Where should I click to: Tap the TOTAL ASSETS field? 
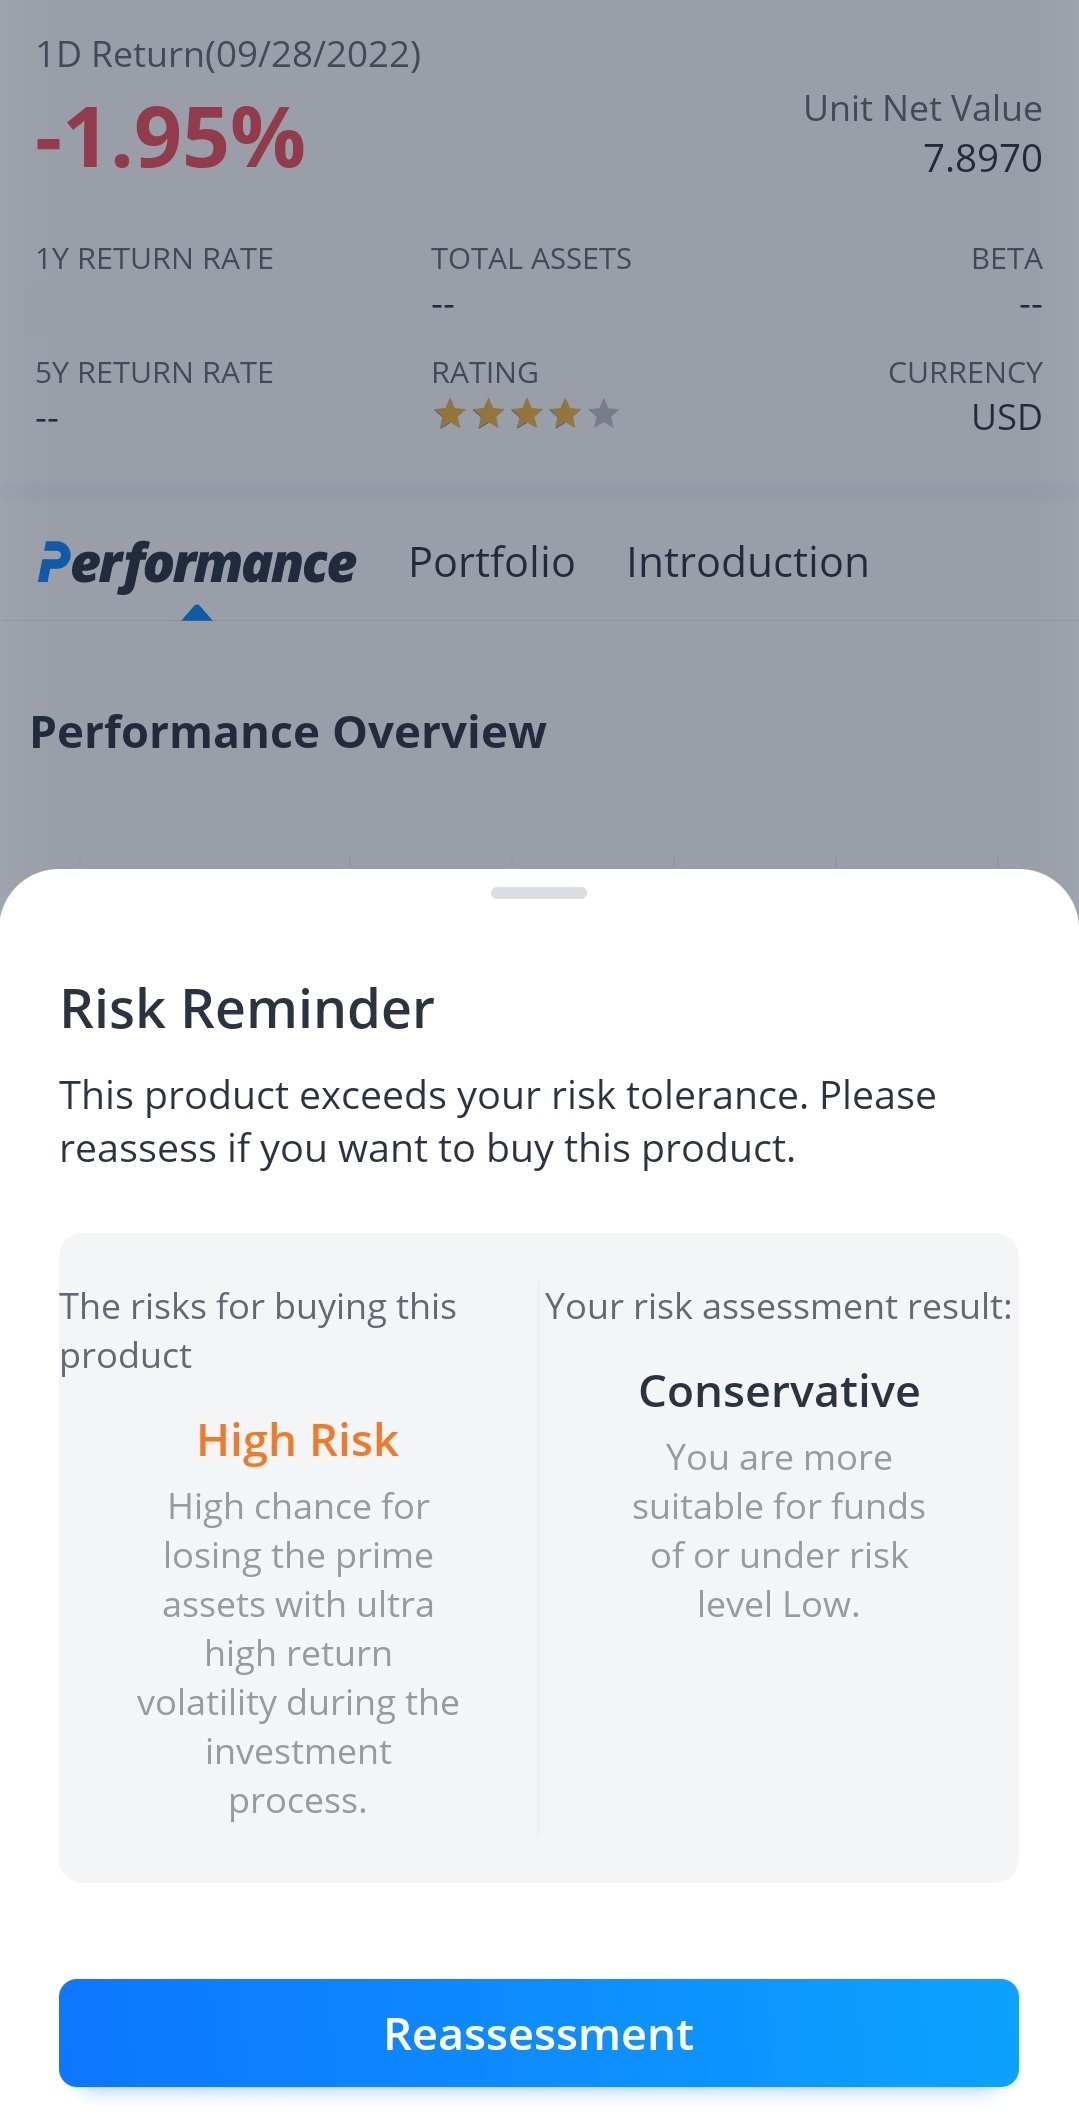pos(531,279)
